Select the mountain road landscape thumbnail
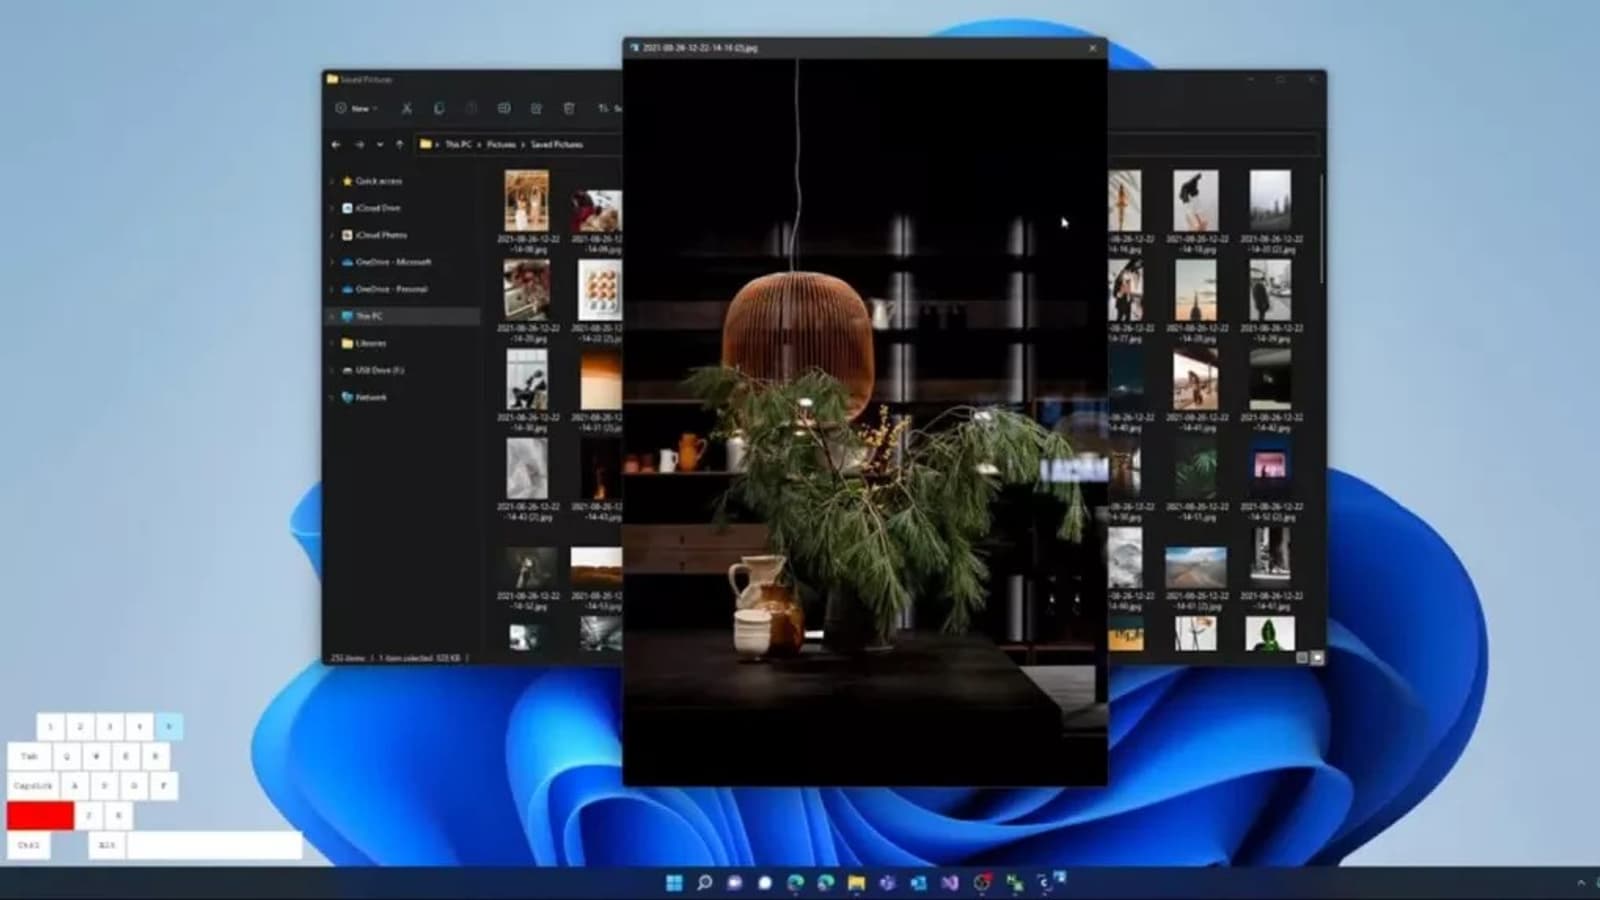Viewport: 1600px width, 900px height. (x=1196, y=567)
